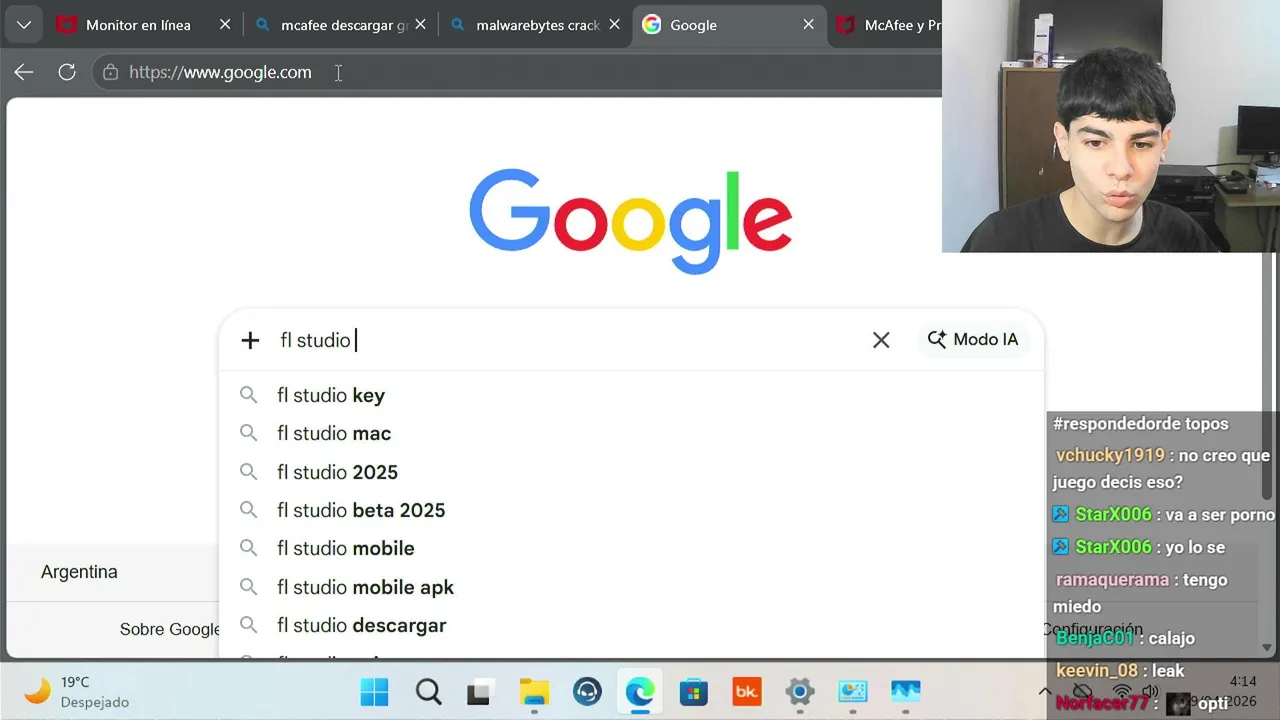Close the Monitor en línea tab
This screenshot has height=720, width=1280.
coord(225,25)
